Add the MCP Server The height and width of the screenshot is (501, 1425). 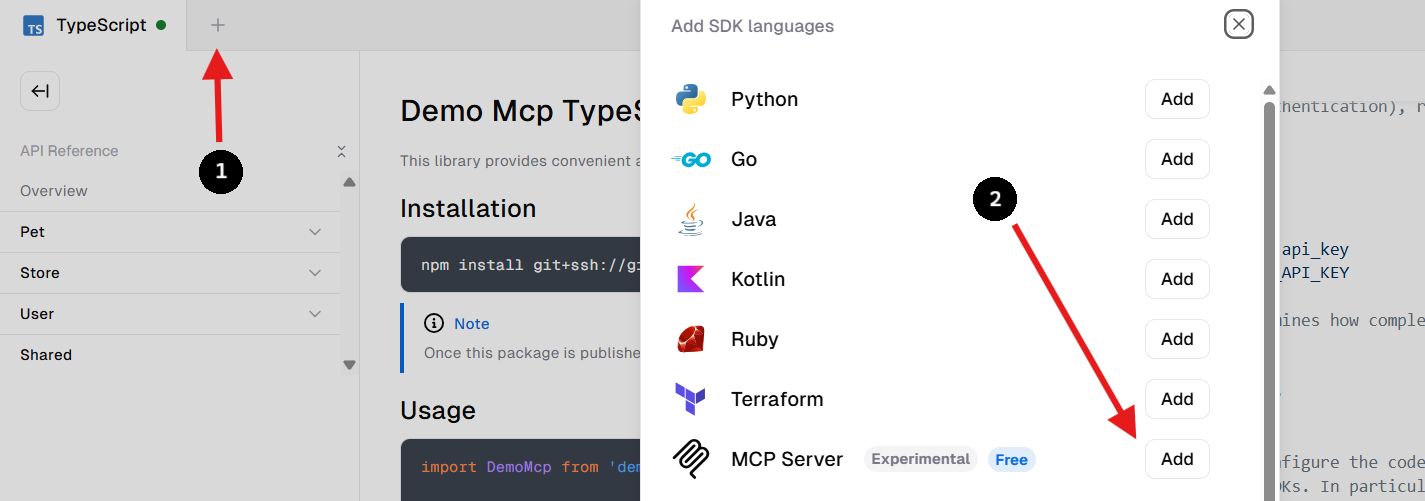(1177, 459)
